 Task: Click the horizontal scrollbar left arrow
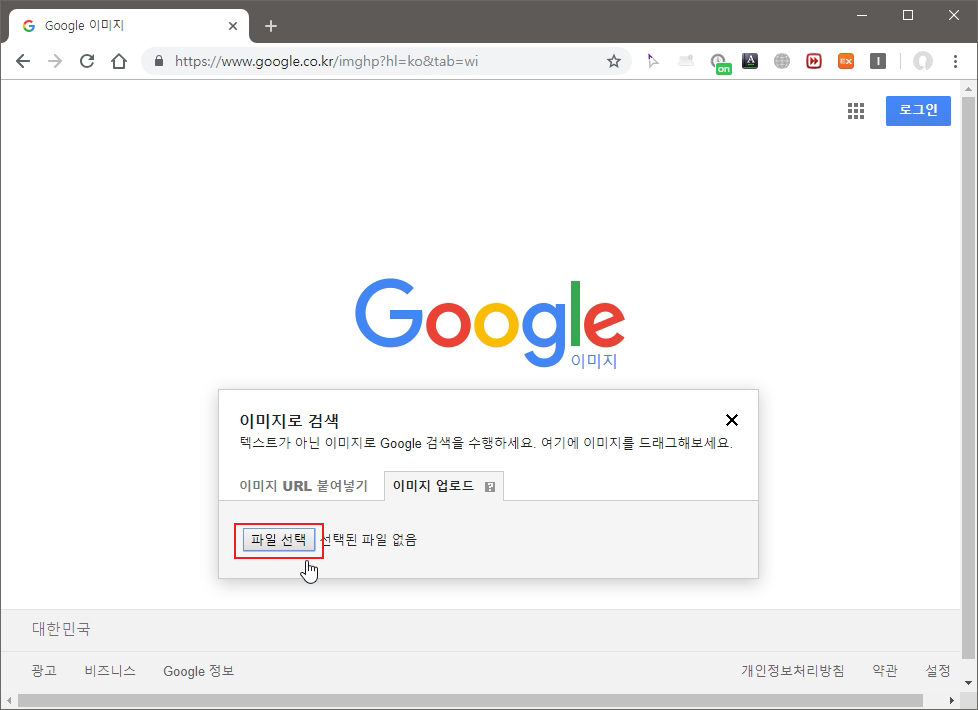(9, 700)
